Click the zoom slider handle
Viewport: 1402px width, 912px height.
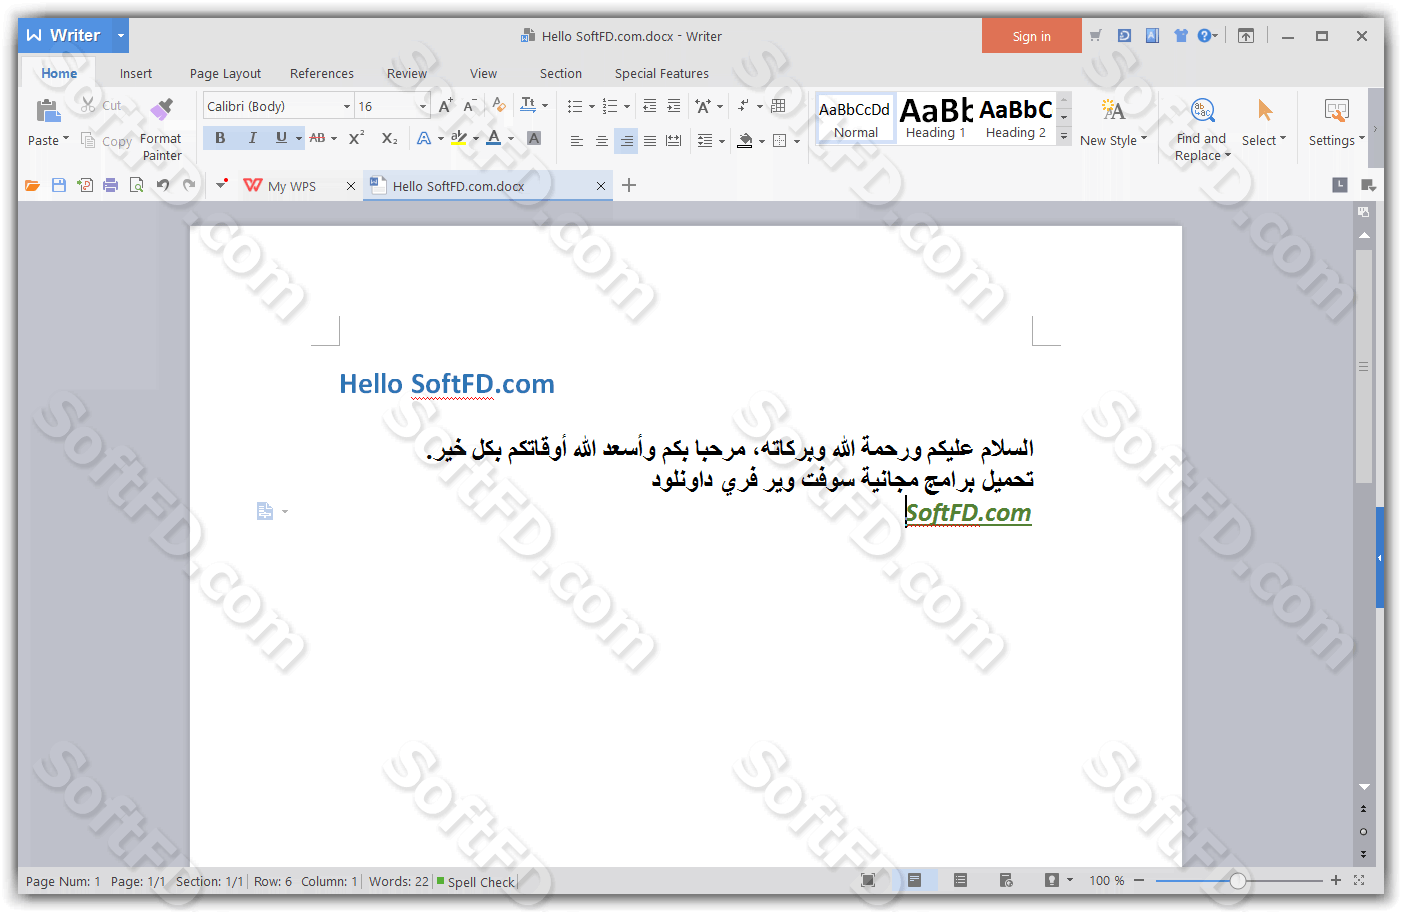(x=1238, y=880)
